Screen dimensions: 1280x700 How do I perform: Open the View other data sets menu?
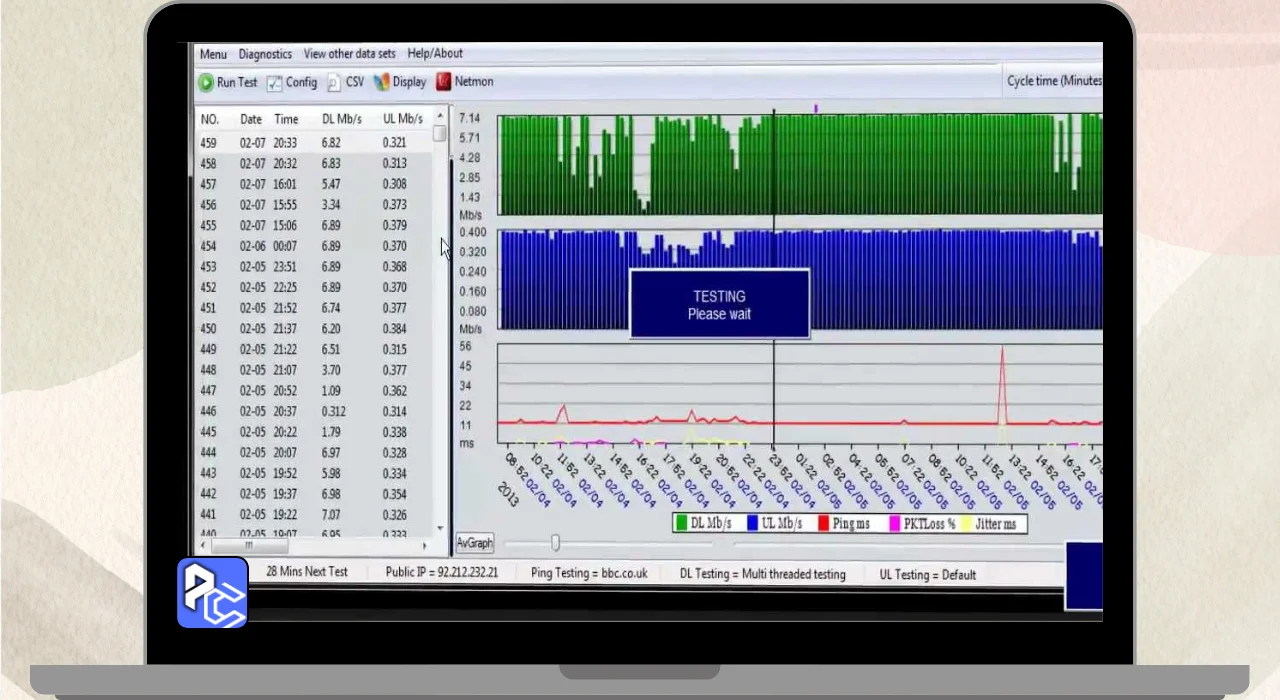[x=349, y=54]
